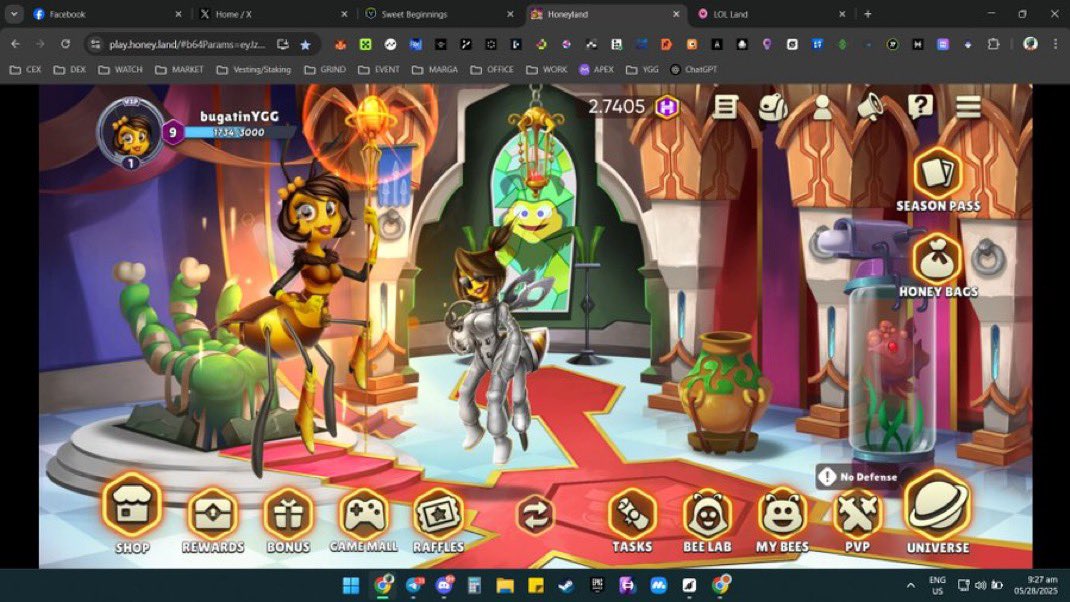Screen dimensions: 1070x602
Task: Open the YGG bookmarks folder
Action: (642, 70)
